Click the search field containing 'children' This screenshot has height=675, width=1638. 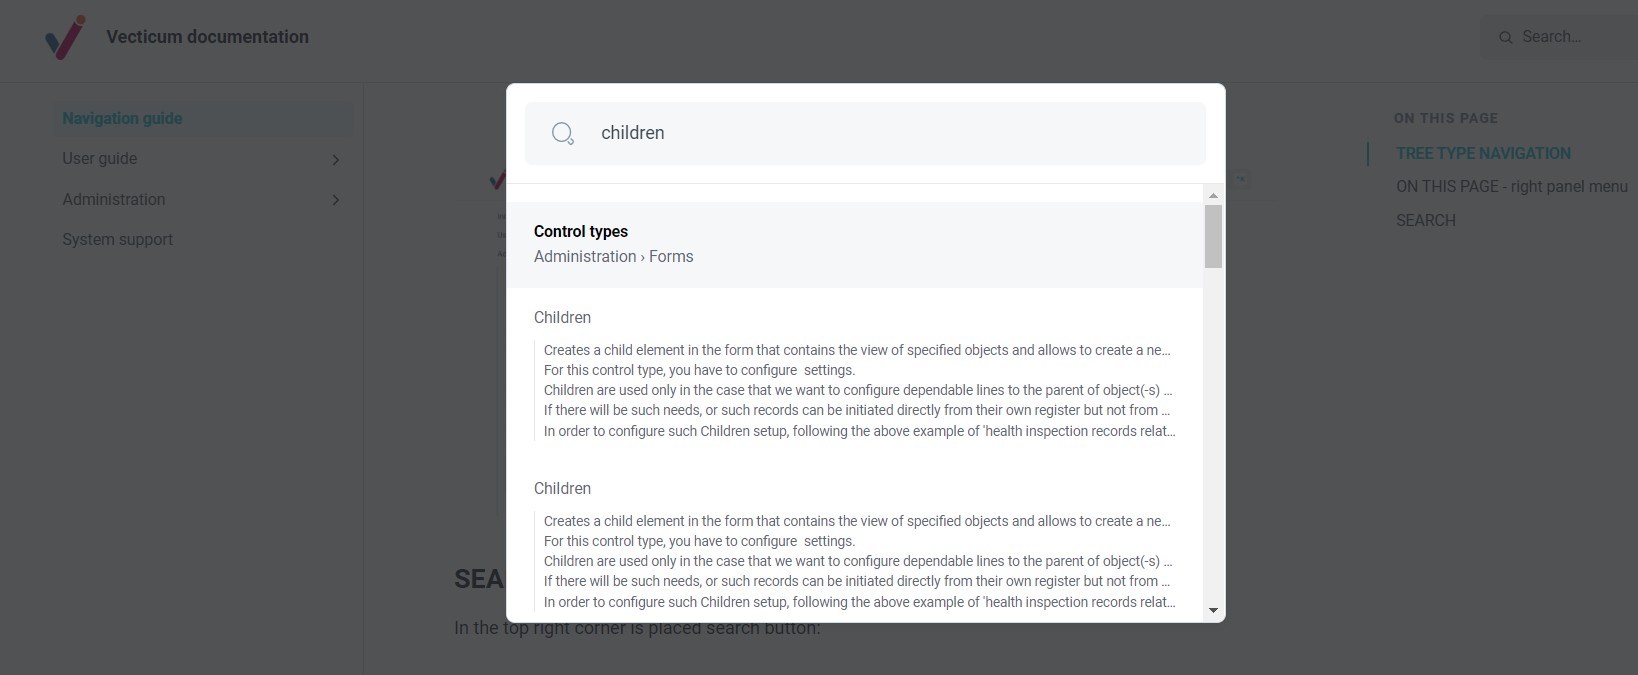pos(865,133)
